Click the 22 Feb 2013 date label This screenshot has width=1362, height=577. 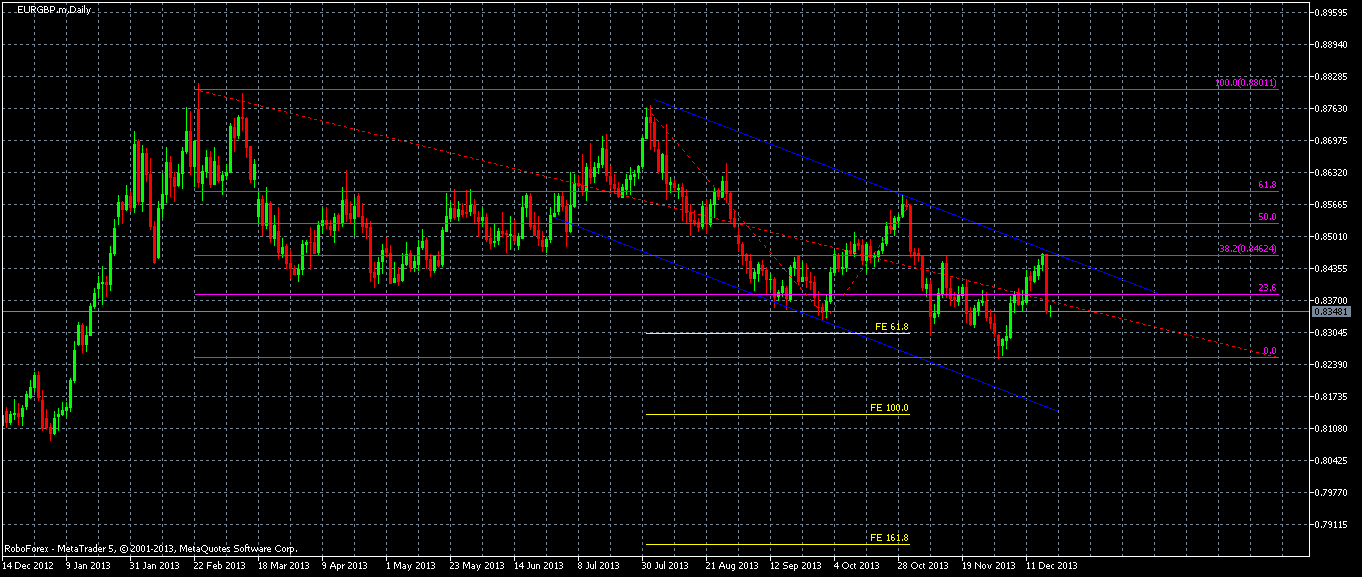pyautogui.click(x=218, y=565)
